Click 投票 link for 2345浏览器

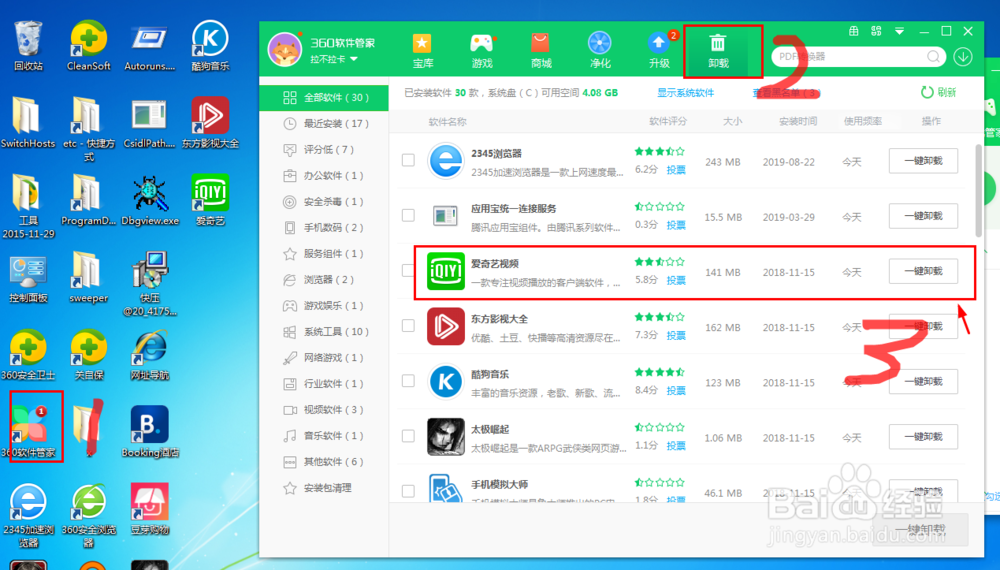click(676, 170)
